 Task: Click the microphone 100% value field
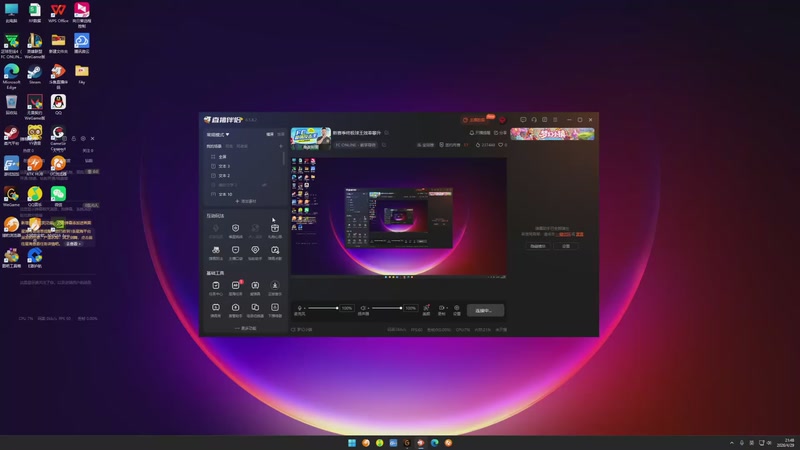tap(347, 308)
